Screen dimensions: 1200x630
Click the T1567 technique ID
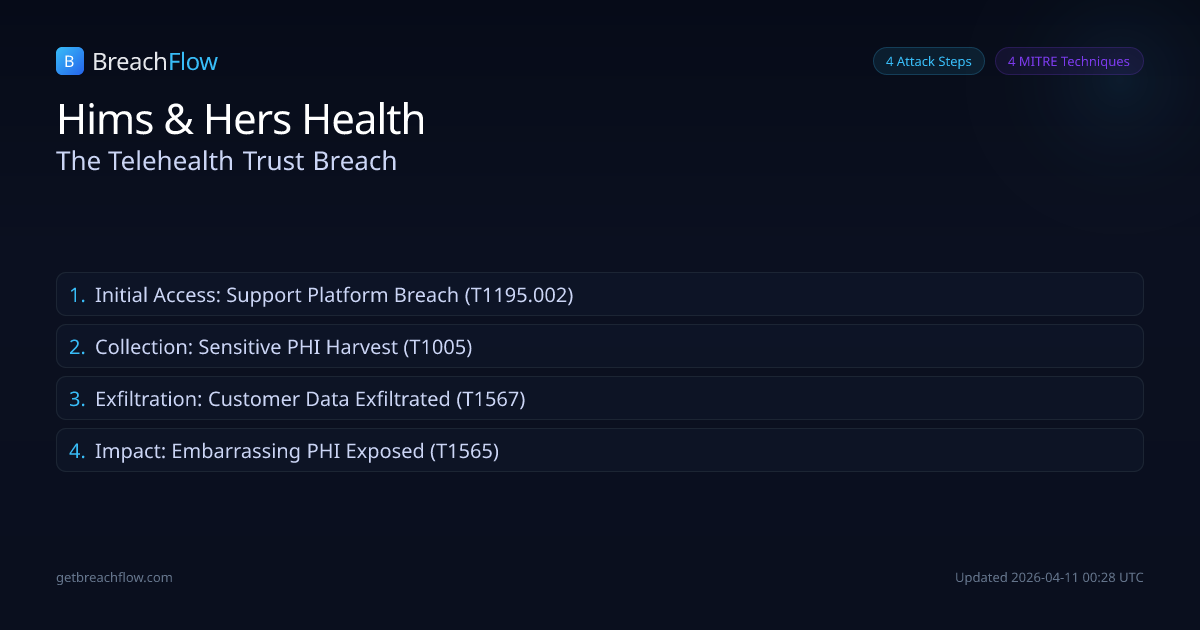click(490, 399)
